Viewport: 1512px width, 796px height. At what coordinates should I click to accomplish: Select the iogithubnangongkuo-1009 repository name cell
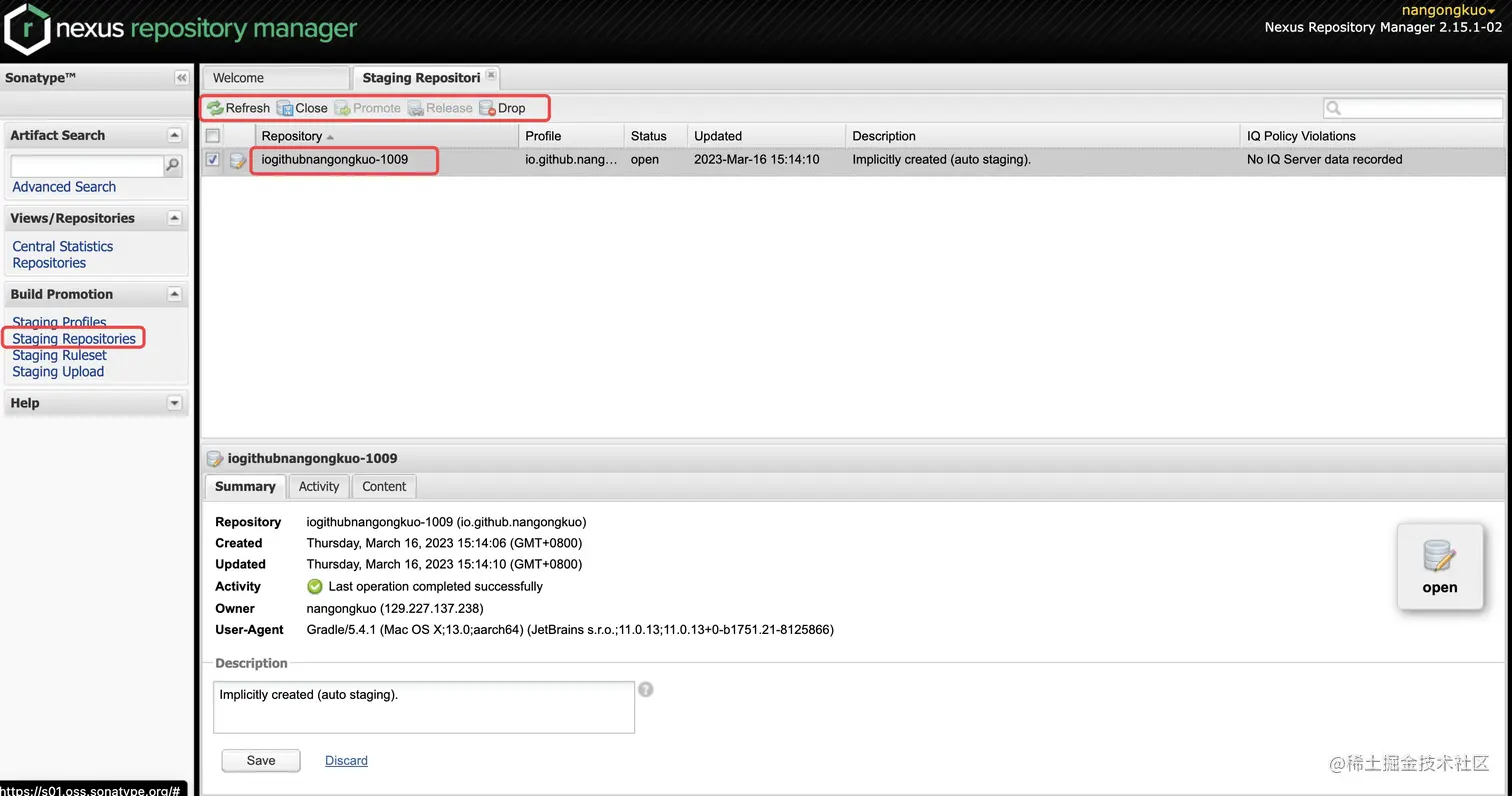(335, 159)
